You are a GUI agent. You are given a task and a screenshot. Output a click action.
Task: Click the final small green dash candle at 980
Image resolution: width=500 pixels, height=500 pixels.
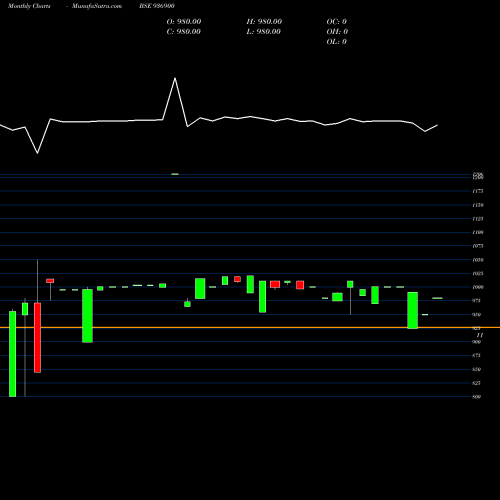(x=437, y=298)
